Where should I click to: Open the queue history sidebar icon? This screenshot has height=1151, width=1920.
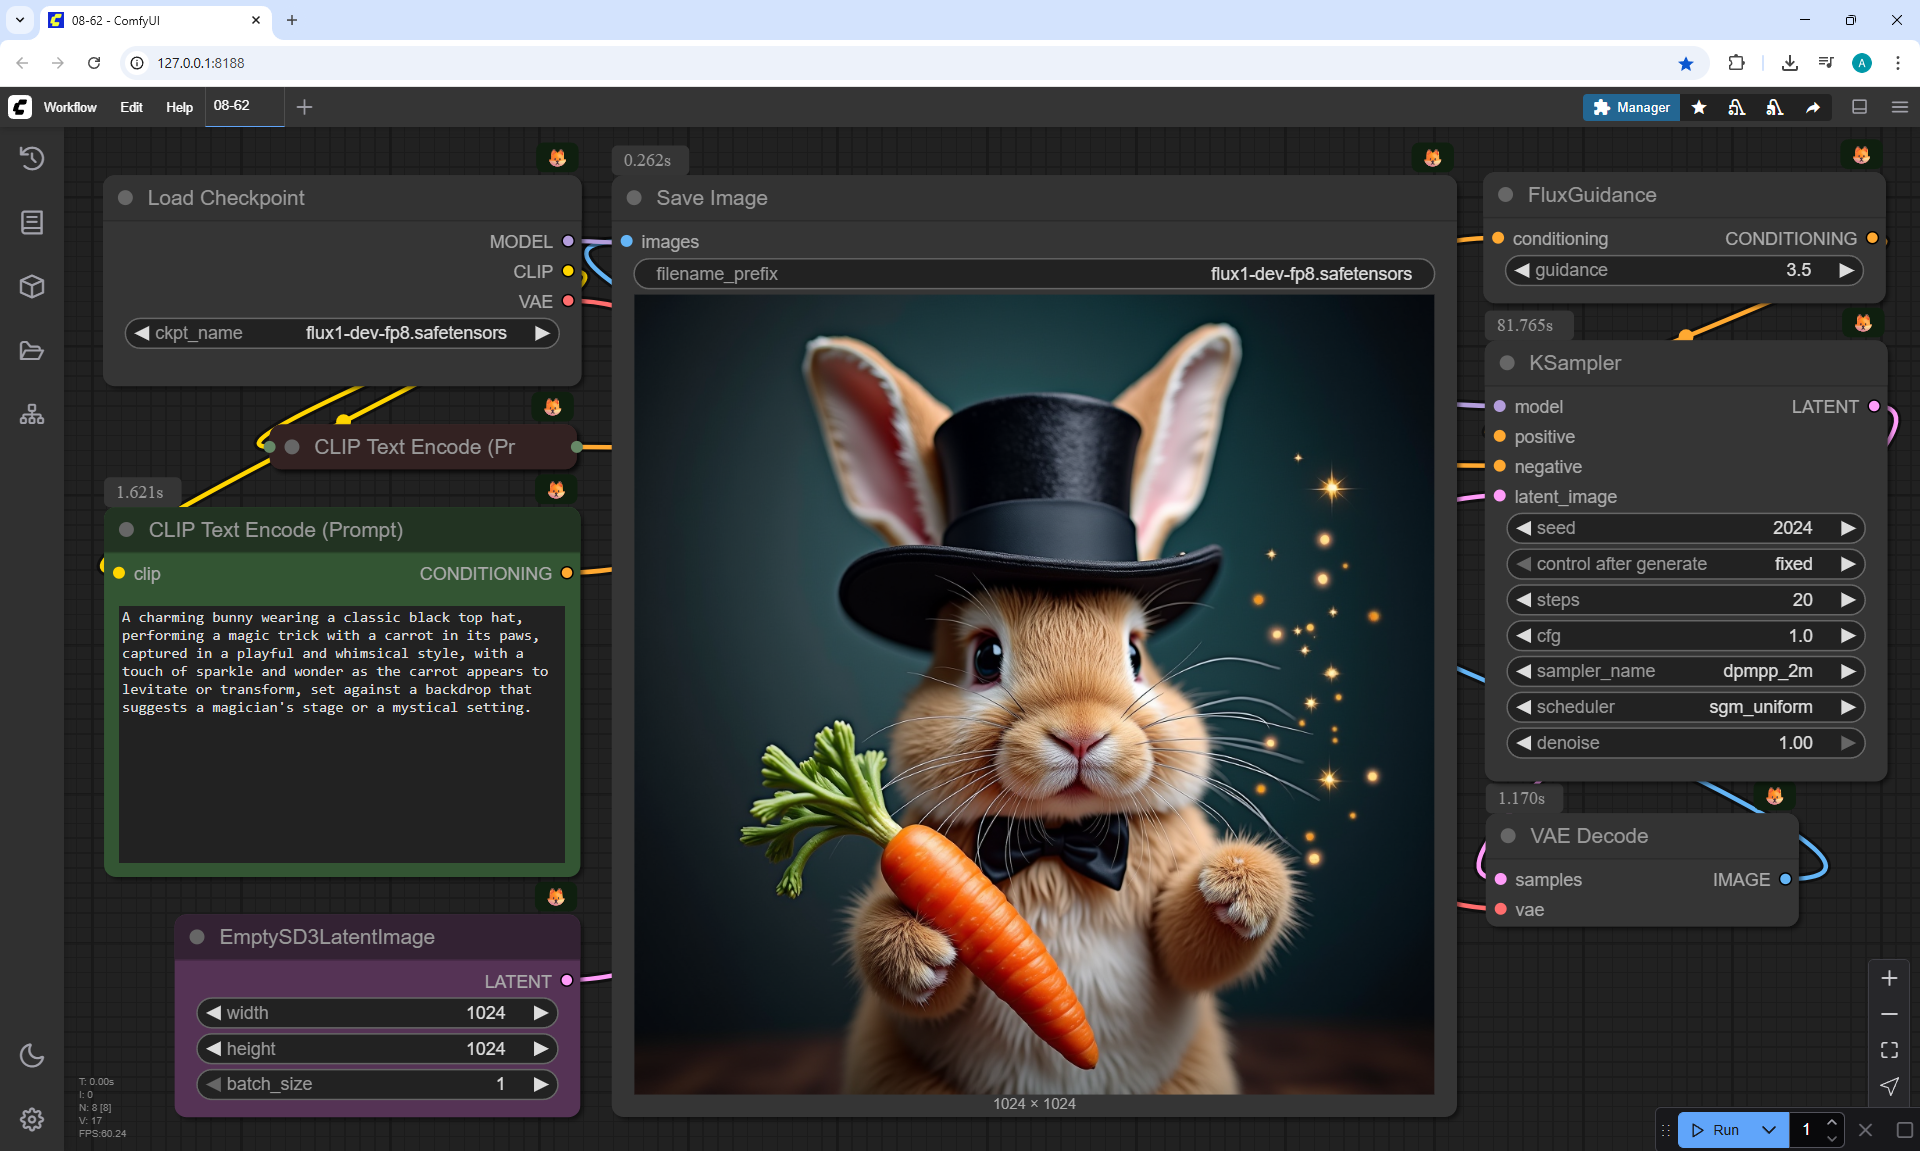pos(32,158)
